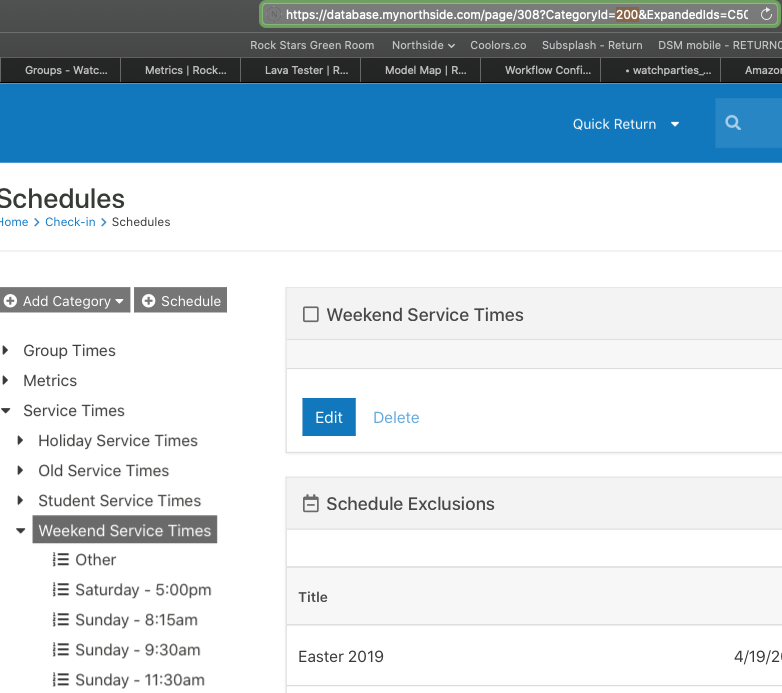The image size is (782, 693).
Task: Open the Check-in breadcrumb link
Action: point(70,222)
